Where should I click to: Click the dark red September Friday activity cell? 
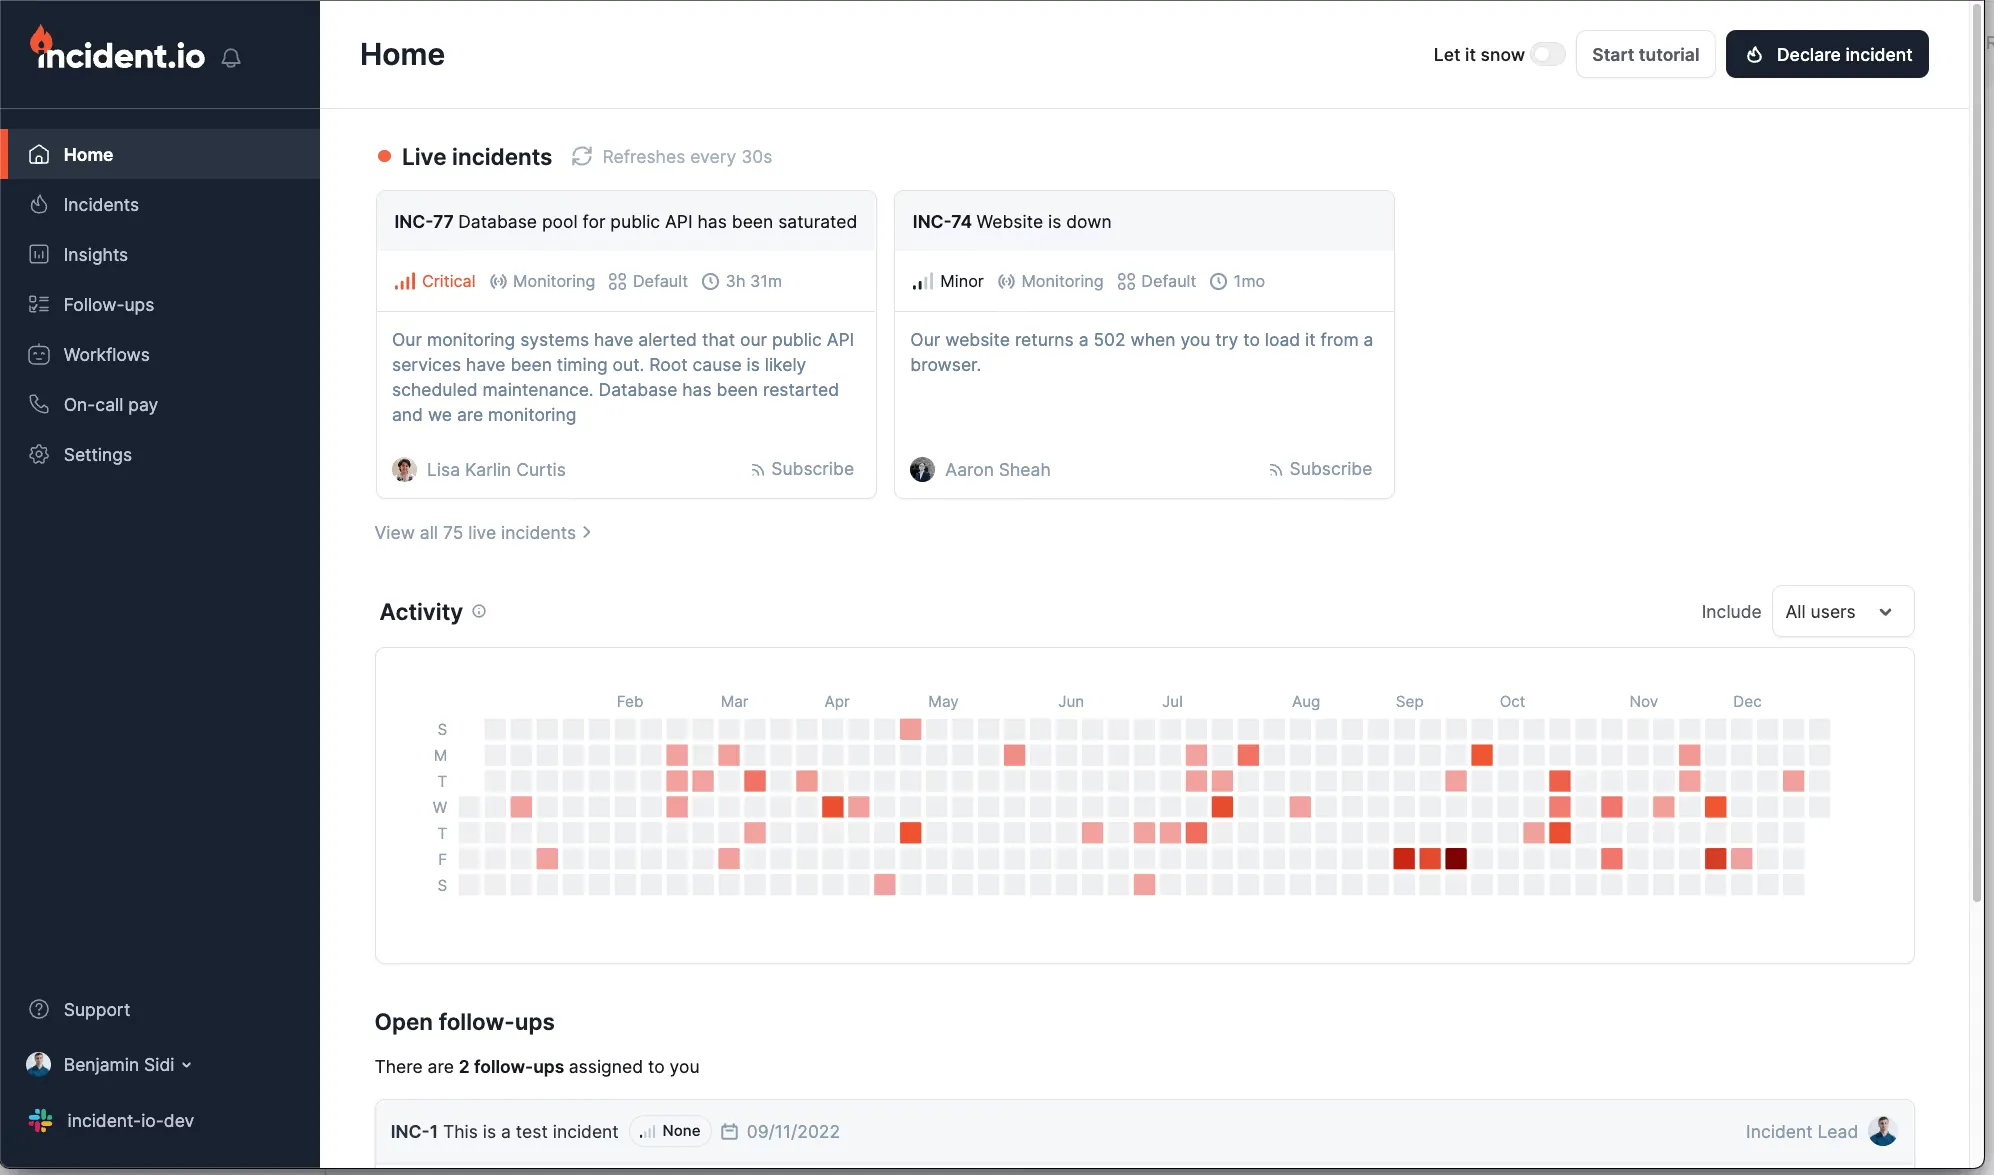click(1456, 858)
